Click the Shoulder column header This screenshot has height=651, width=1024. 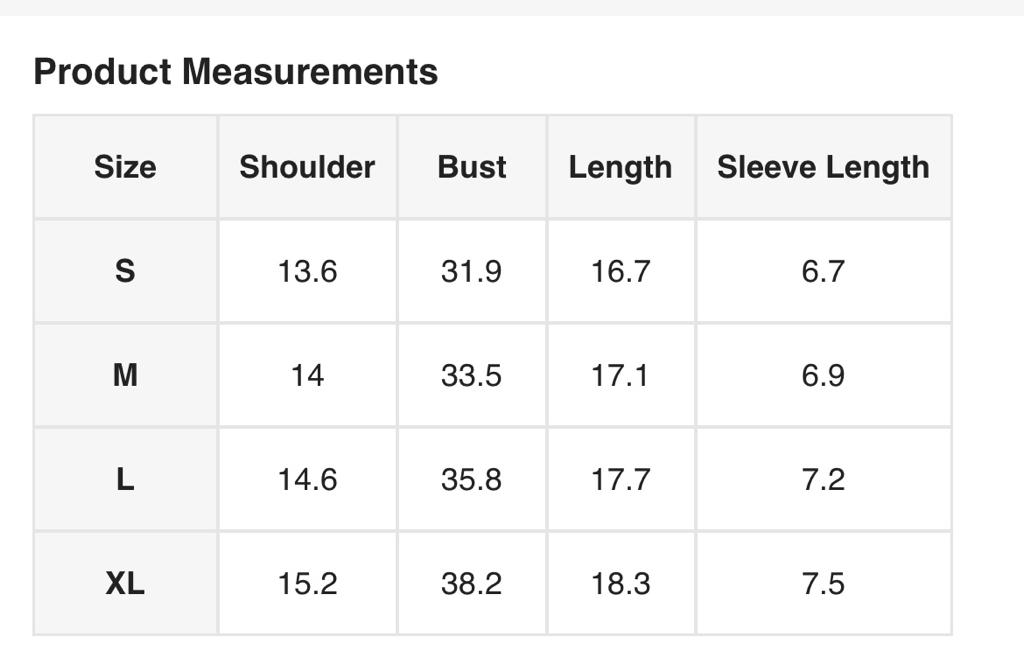[x=307, y=167]
